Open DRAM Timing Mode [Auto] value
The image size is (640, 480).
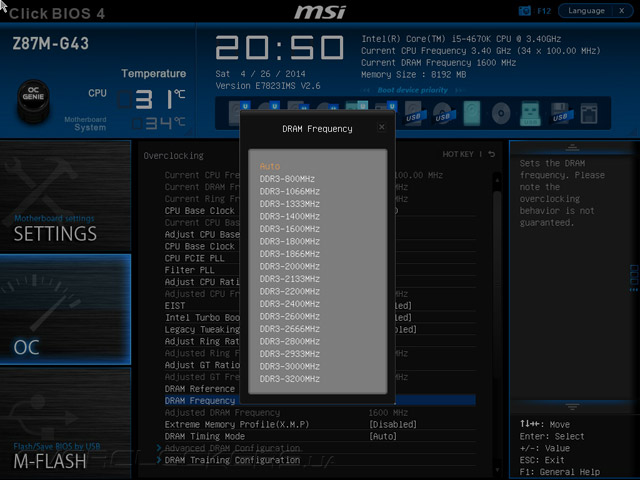click(x=383, y=436)
